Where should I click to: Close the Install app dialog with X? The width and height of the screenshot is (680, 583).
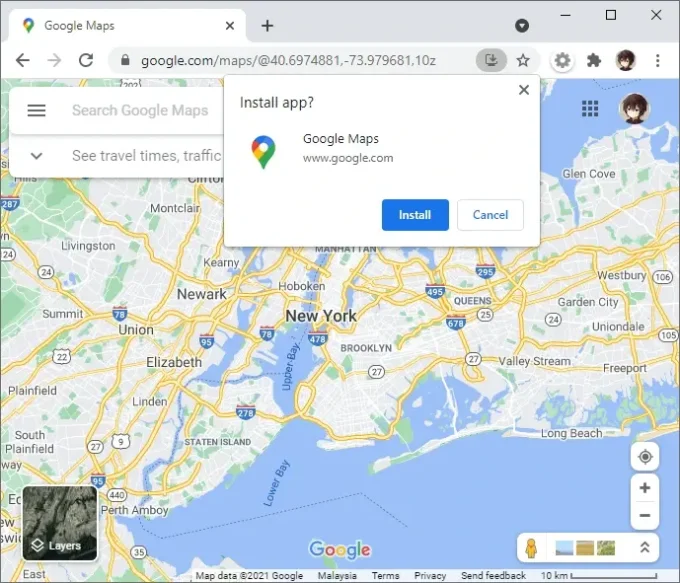pos(523,90)
